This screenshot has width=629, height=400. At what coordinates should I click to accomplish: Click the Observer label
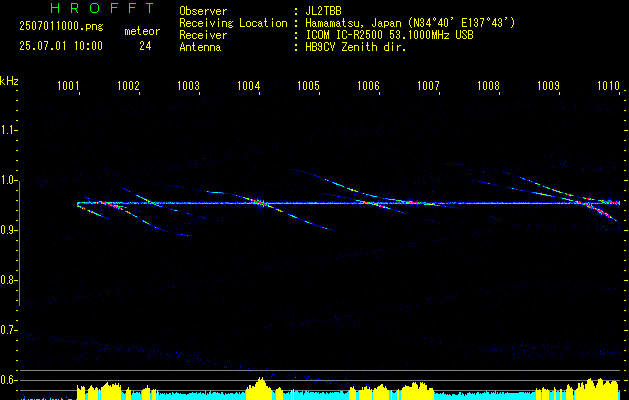pyautogui.click(x=203, y=11)
